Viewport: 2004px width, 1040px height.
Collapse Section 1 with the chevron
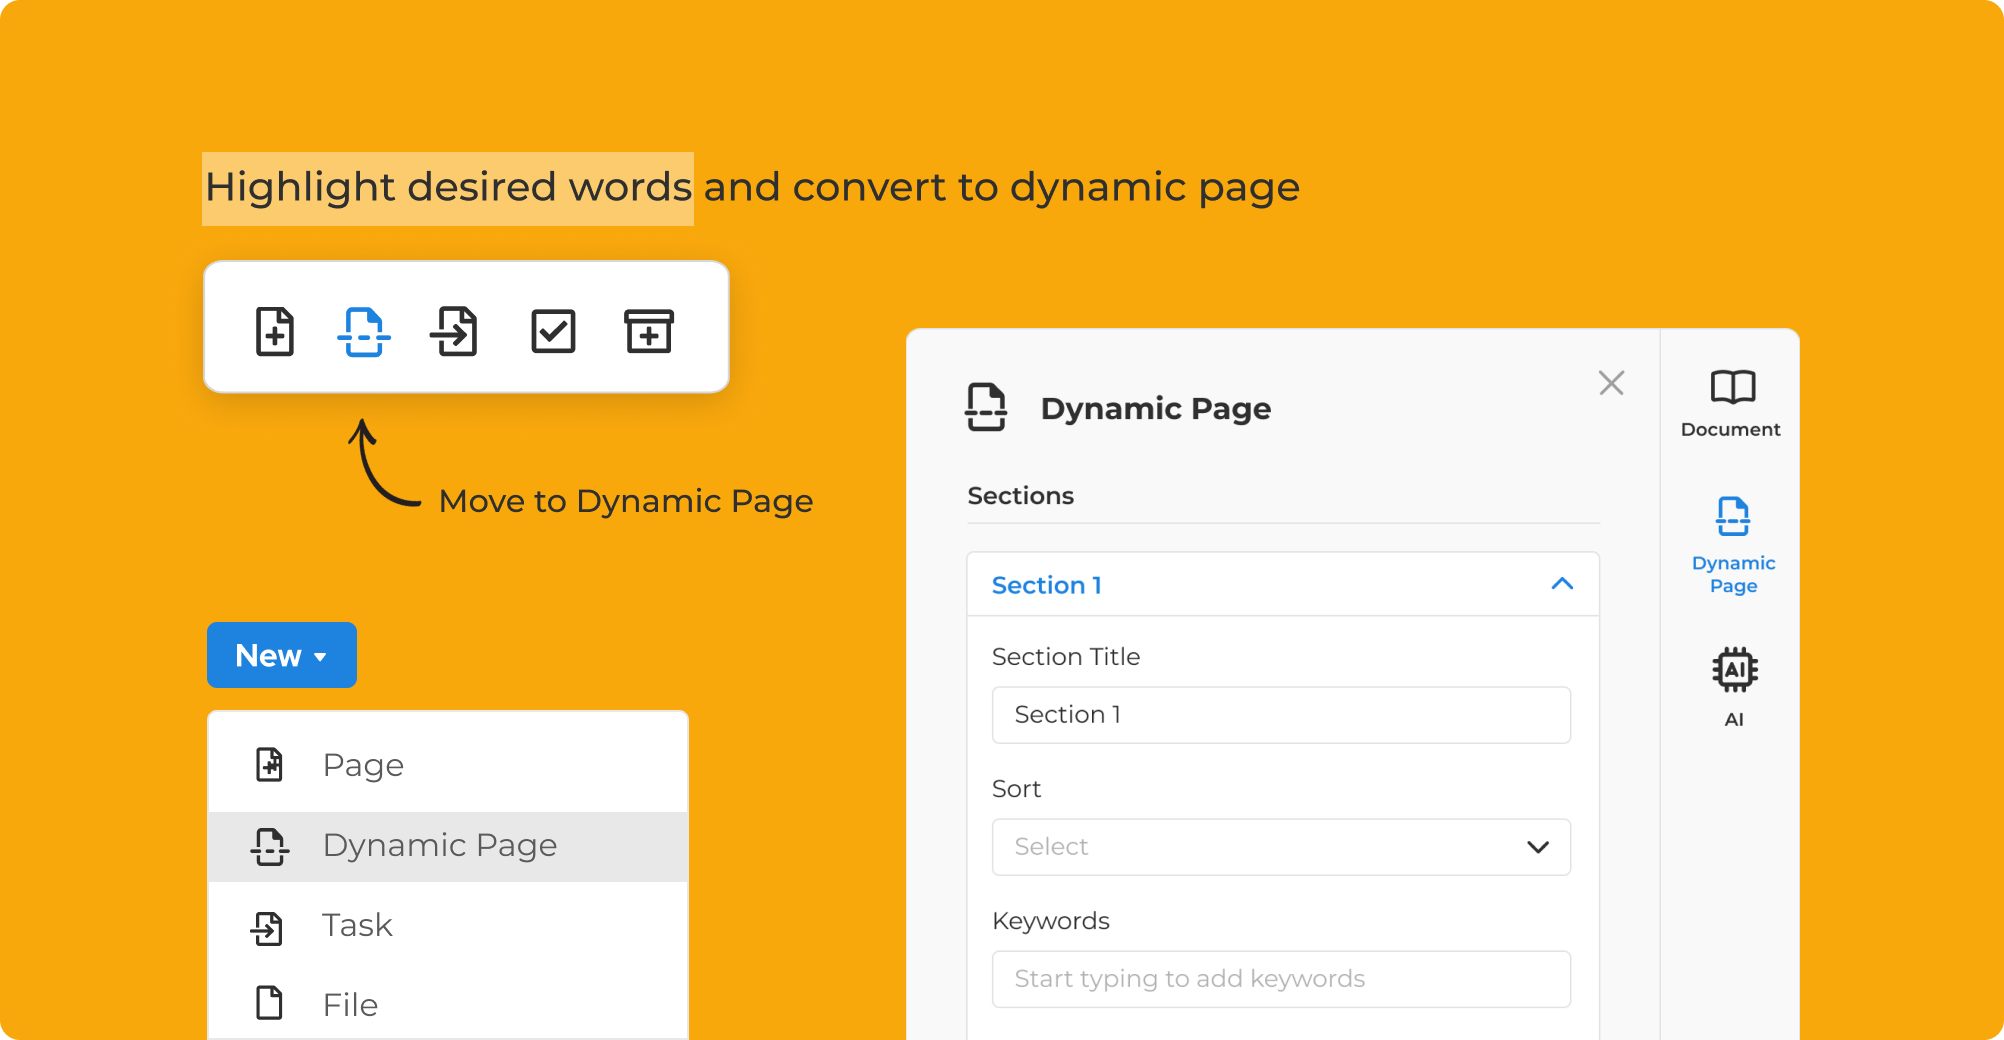click(1562, 584)
